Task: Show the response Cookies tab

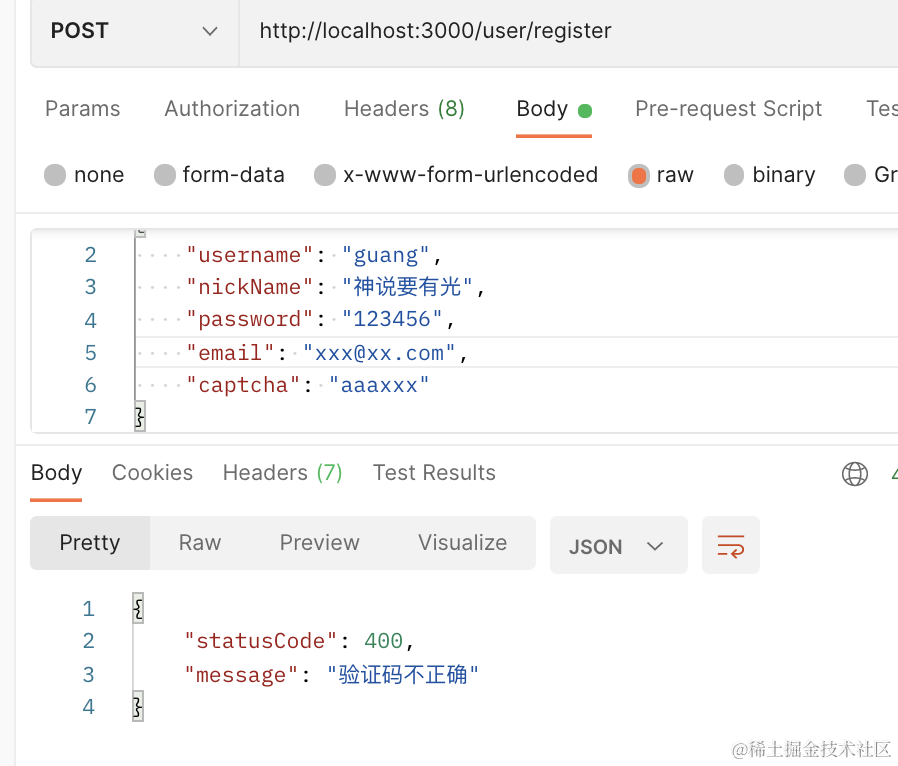Action: click(x=152, y=473)
